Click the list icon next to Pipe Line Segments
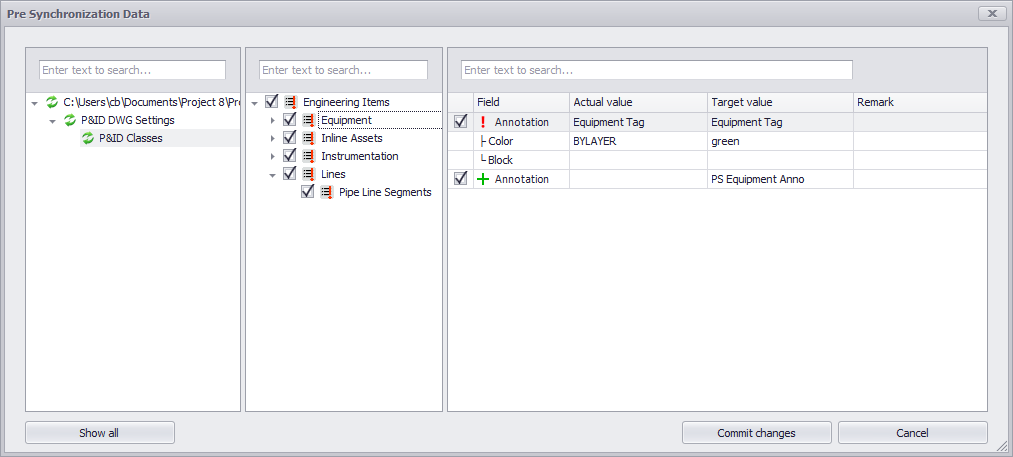The width and height of the screenshot is (1013, 457). tap(327, 193)
